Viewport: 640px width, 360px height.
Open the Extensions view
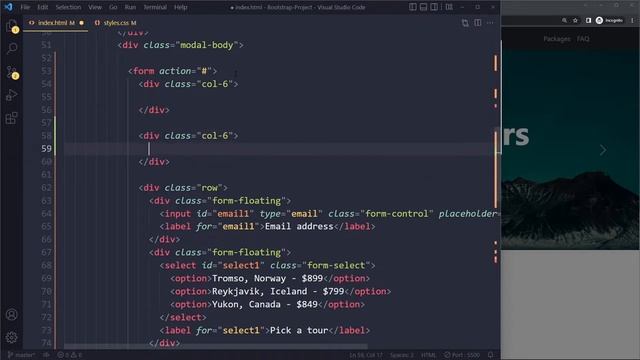click(12, 118)
